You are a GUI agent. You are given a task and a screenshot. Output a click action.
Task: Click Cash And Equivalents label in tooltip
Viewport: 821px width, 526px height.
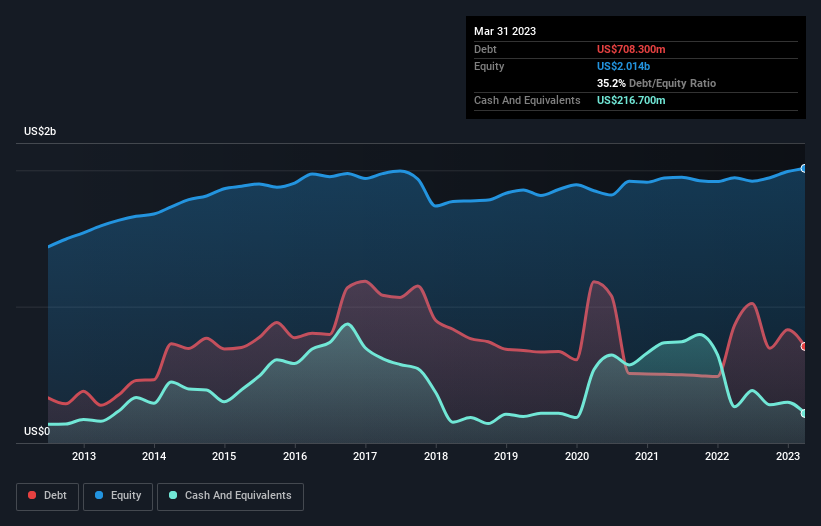[x=527, y=100]
